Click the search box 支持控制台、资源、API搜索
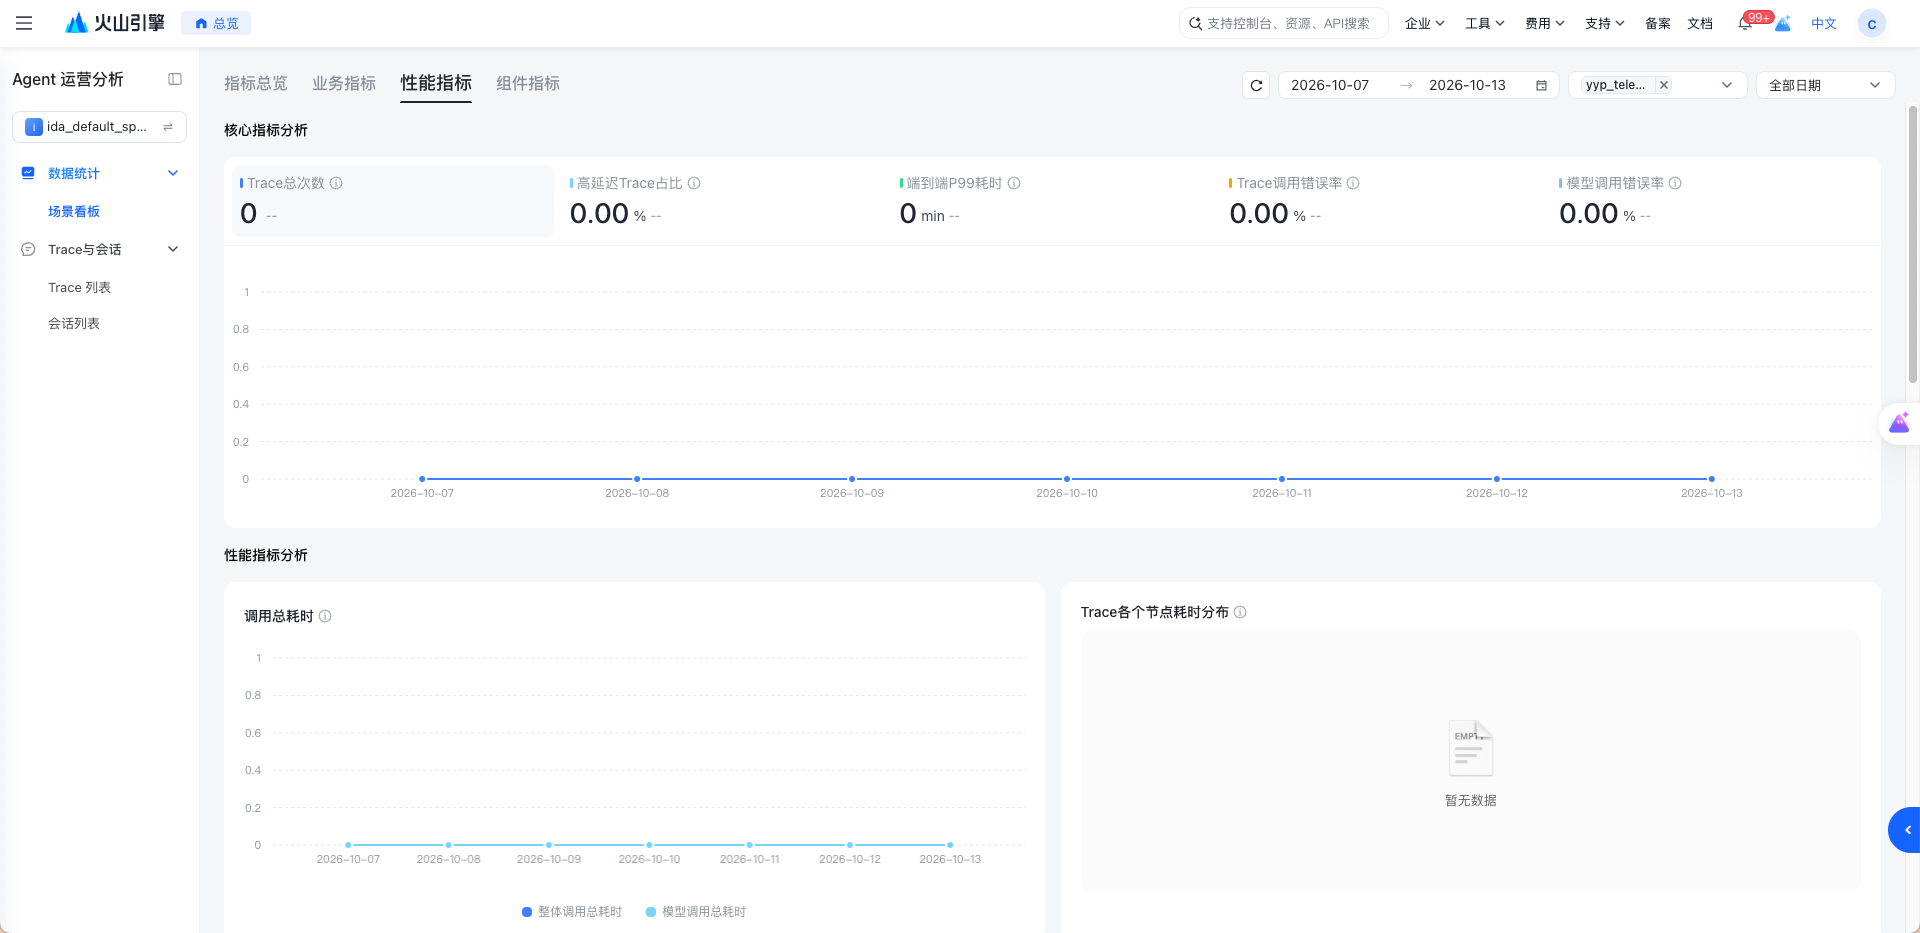Image resolution: width=1920 pixels, height=933 pixels. coord(1284,23)
